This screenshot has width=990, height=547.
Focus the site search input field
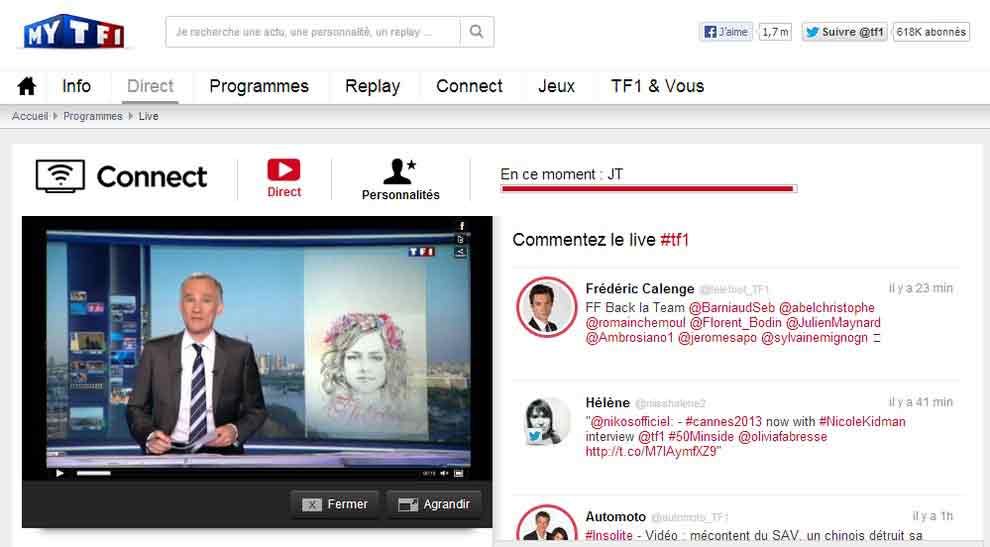pos(313,32)
